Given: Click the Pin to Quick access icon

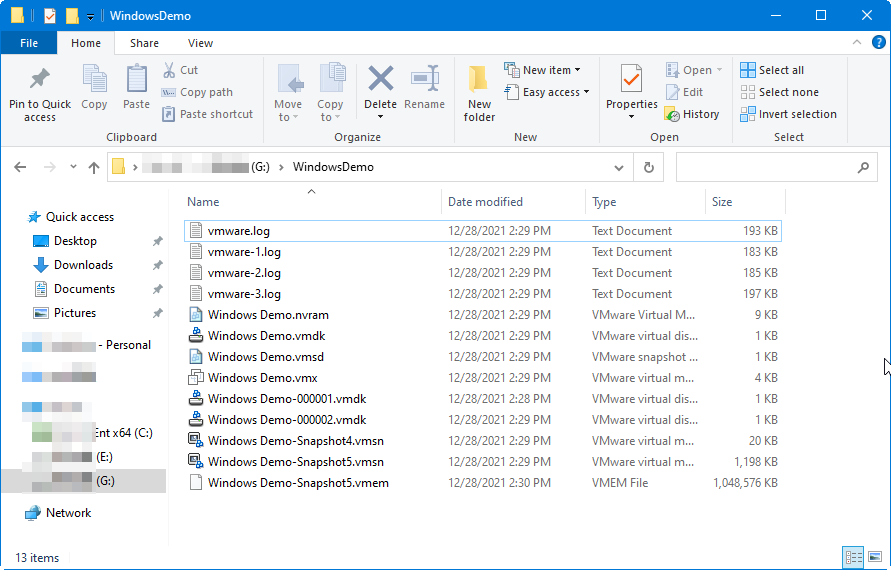Looking at the screenshot, I should pyautogui.click(x=39, y=80).
